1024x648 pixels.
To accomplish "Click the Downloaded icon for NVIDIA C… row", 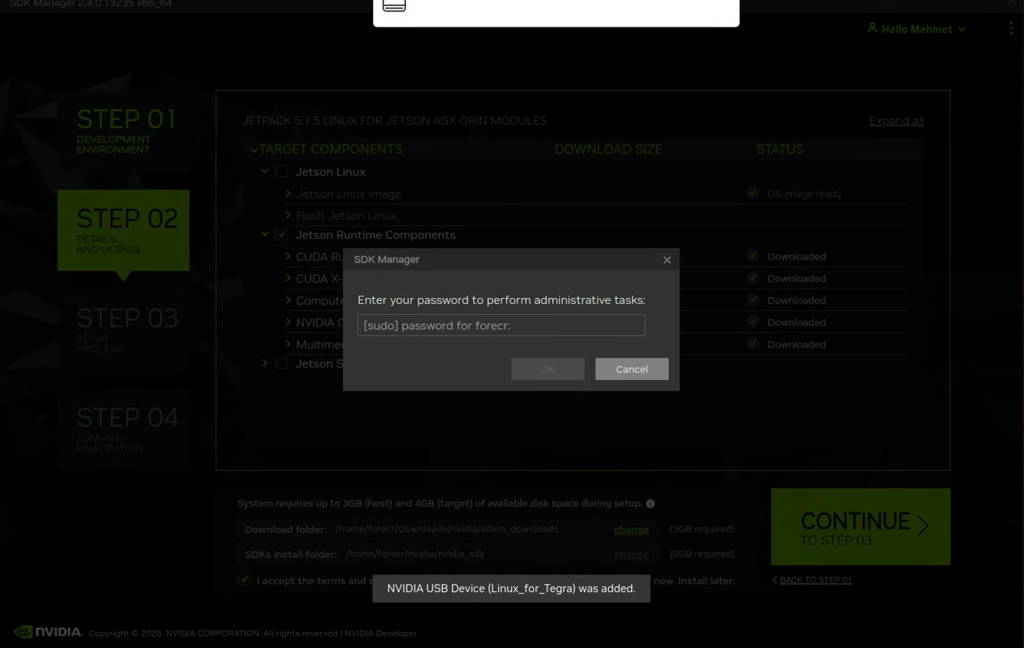I will [x=753, y=321].
